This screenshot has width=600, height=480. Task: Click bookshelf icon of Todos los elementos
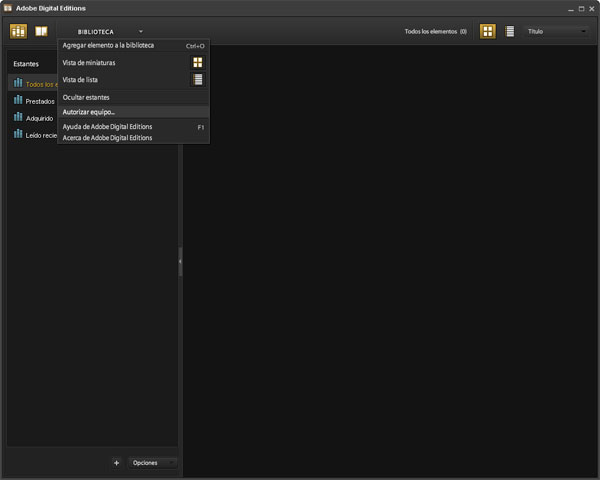tap(18, 83)
